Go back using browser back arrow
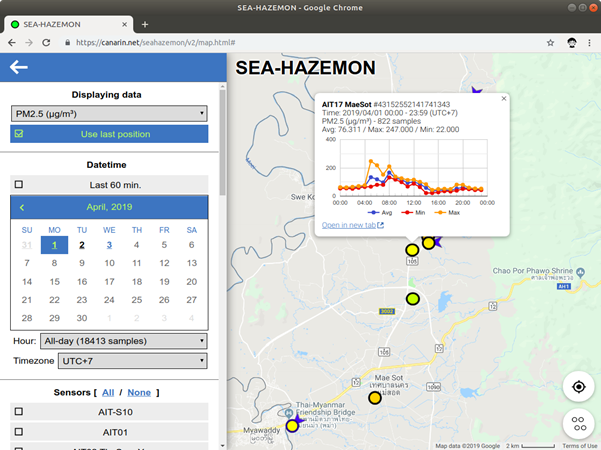Screen dimensions: 601x450 pyautogui.click(x=12, y=43)
